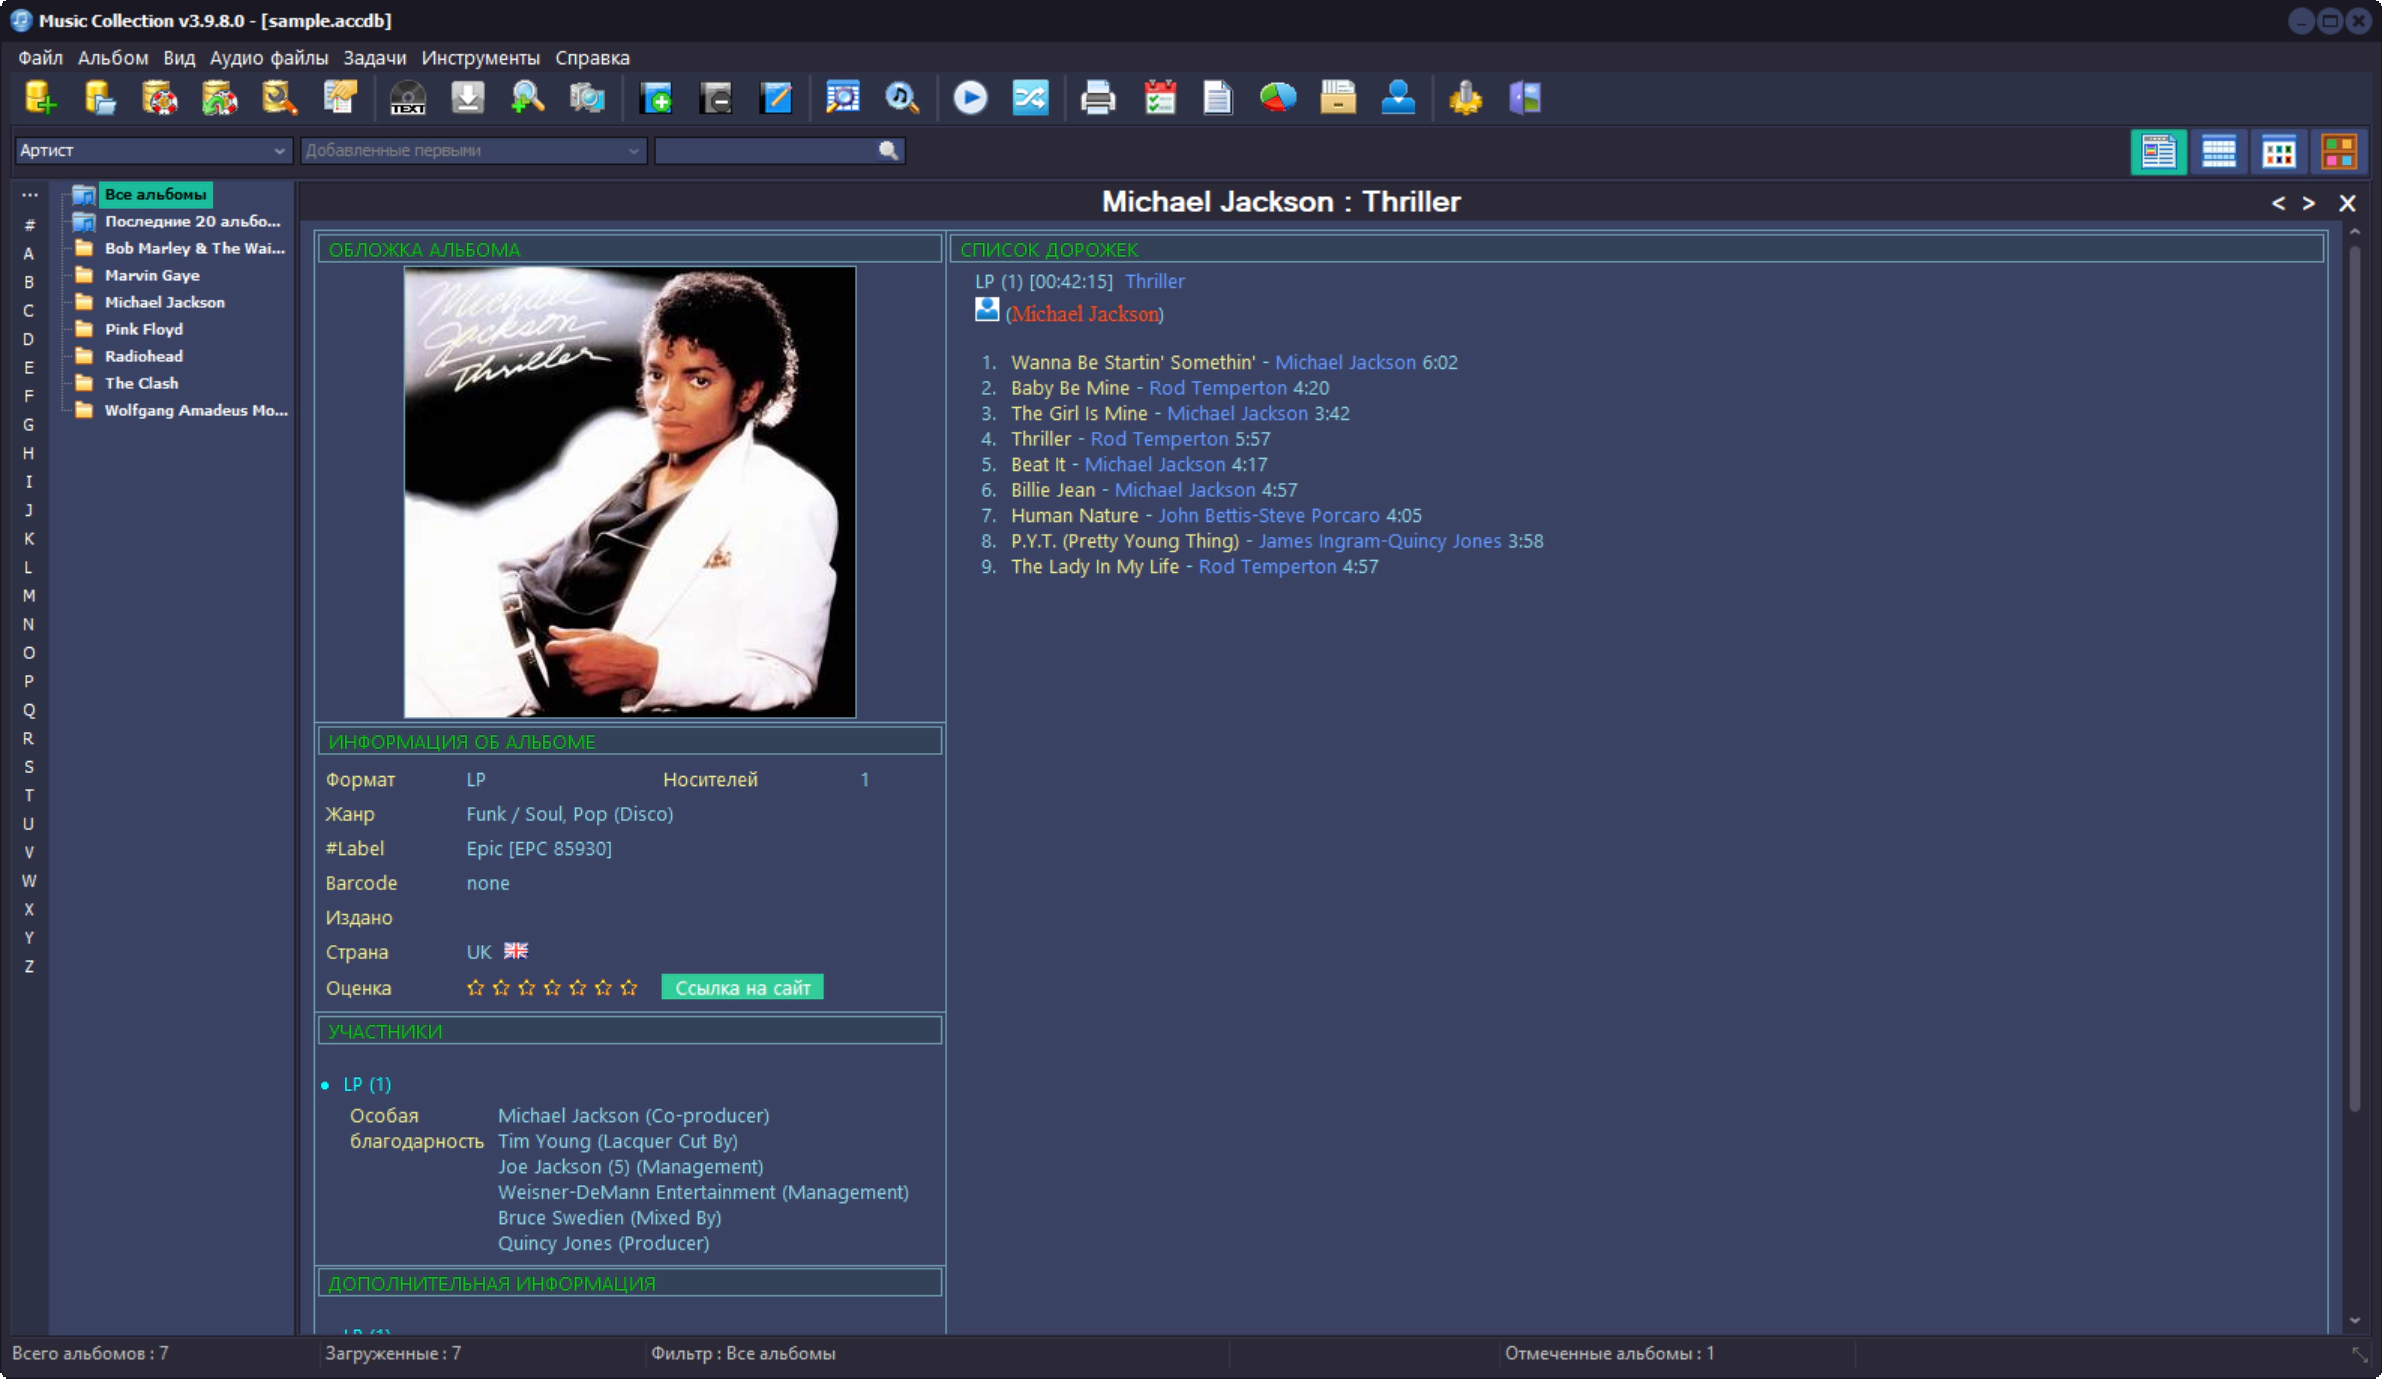This screenshot has width=2382, height=1379.
Task: Select Bob Marley & The Wailers folder
Action: (x=195, y=248)
